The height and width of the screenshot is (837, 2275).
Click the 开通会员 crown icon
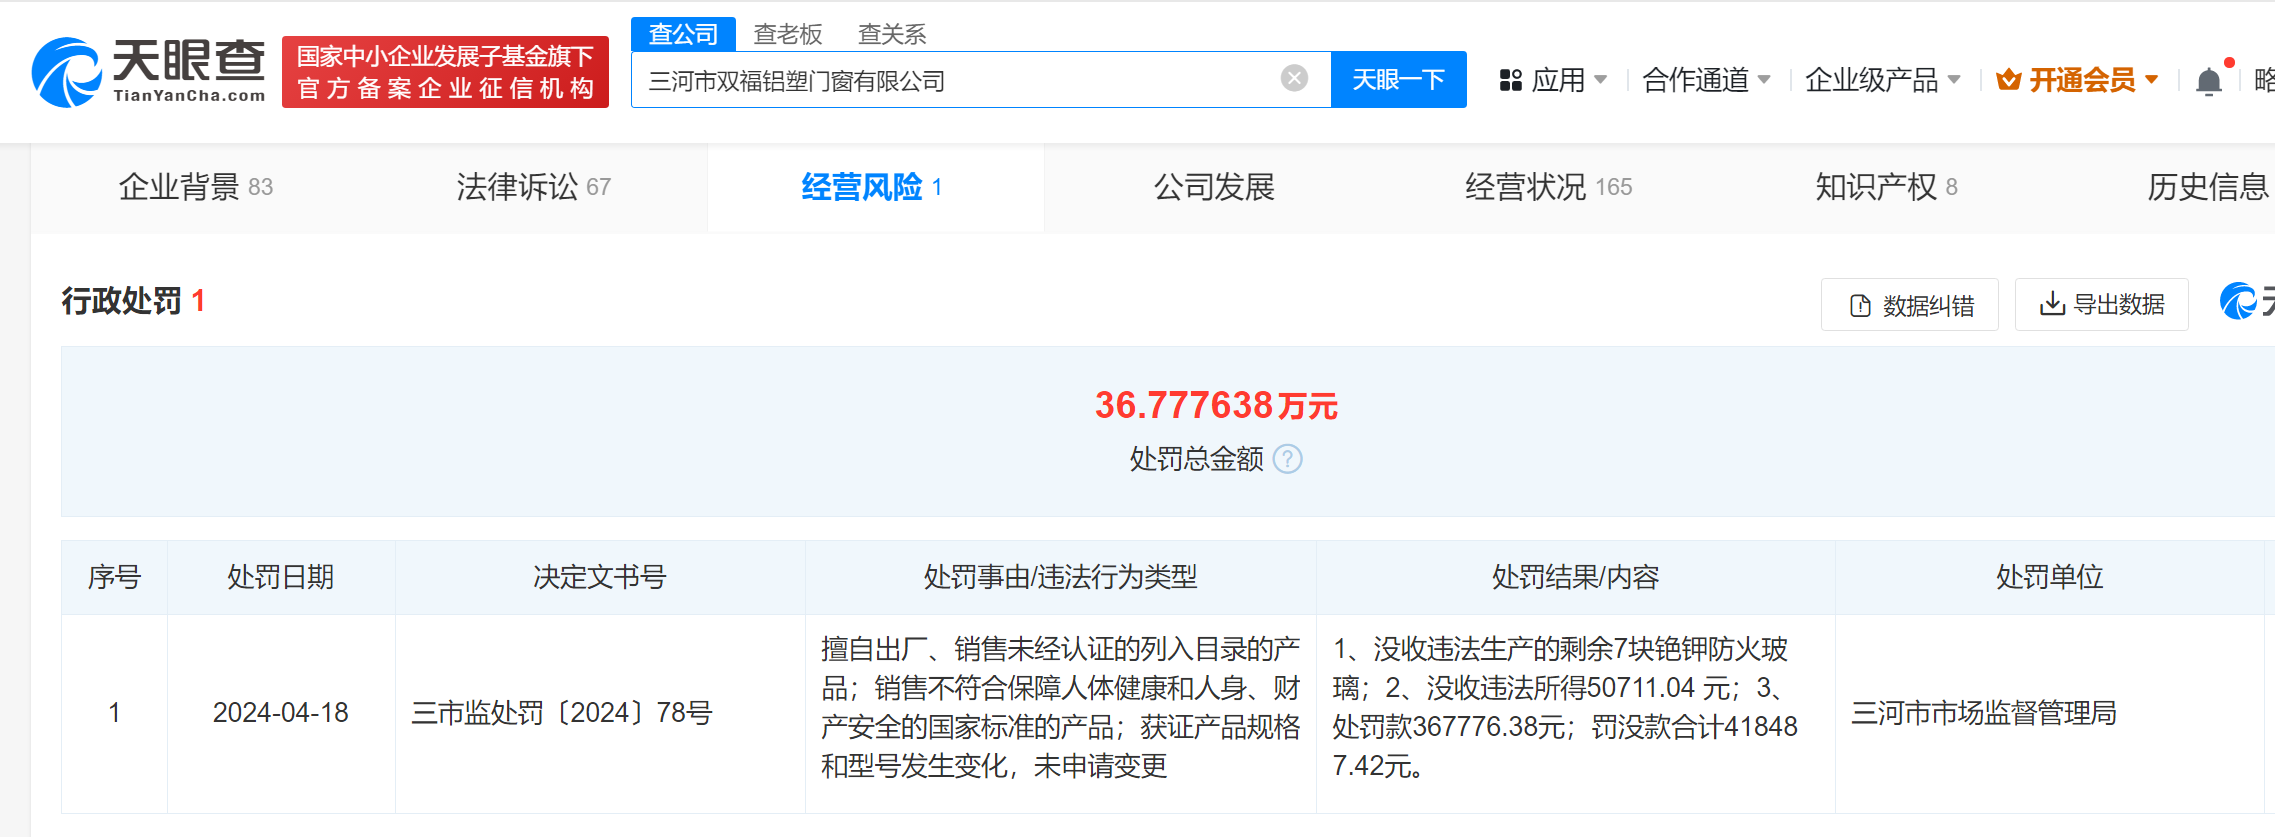2008,80
